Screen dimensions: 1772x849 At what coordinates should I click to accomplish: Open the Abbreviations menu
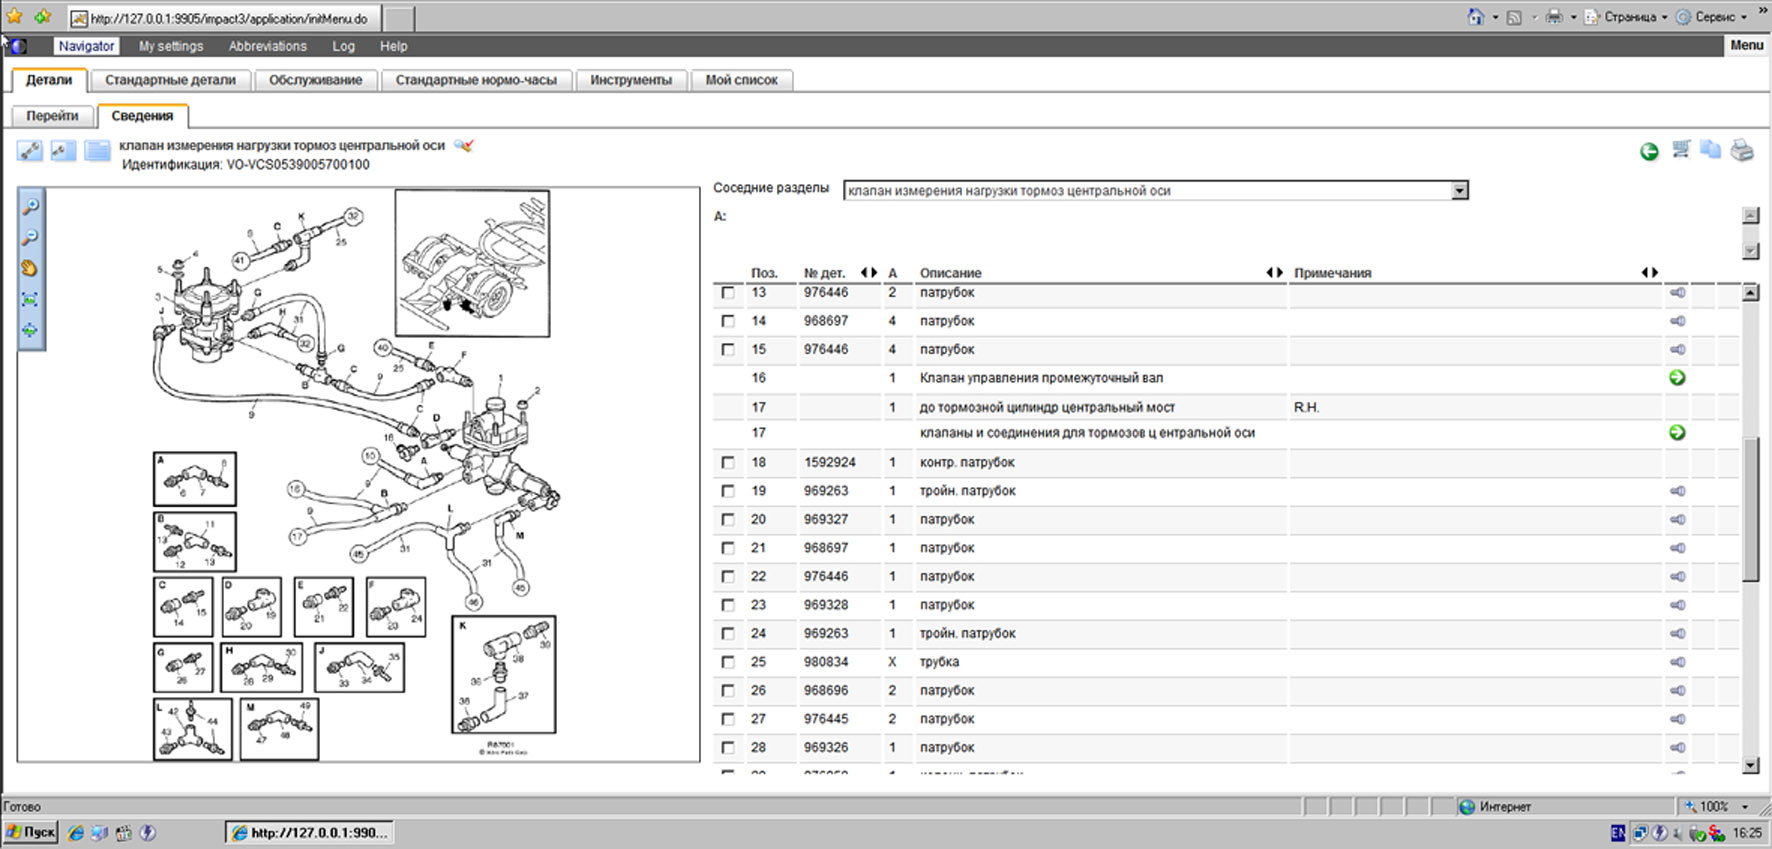(267, 46)
